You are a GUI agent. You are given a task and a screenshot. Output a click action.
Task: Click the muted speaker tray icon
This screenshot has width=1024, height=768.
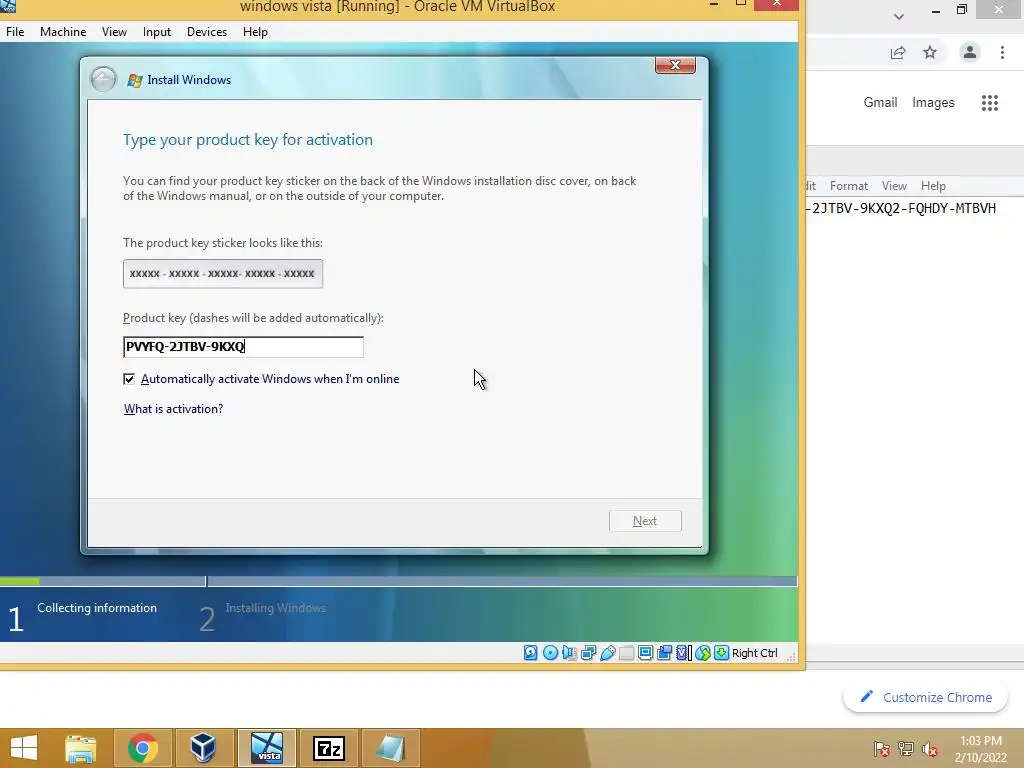929,748
